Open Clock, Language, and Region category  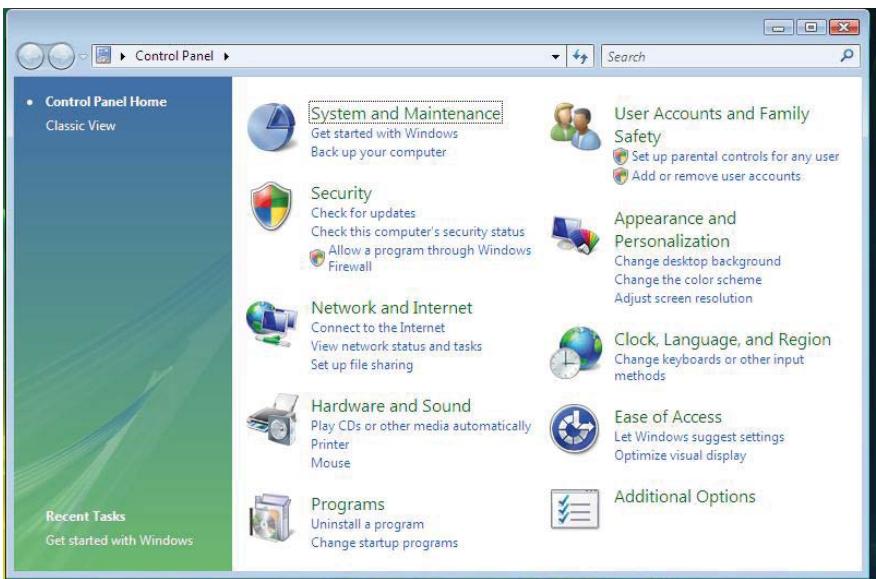722,340
